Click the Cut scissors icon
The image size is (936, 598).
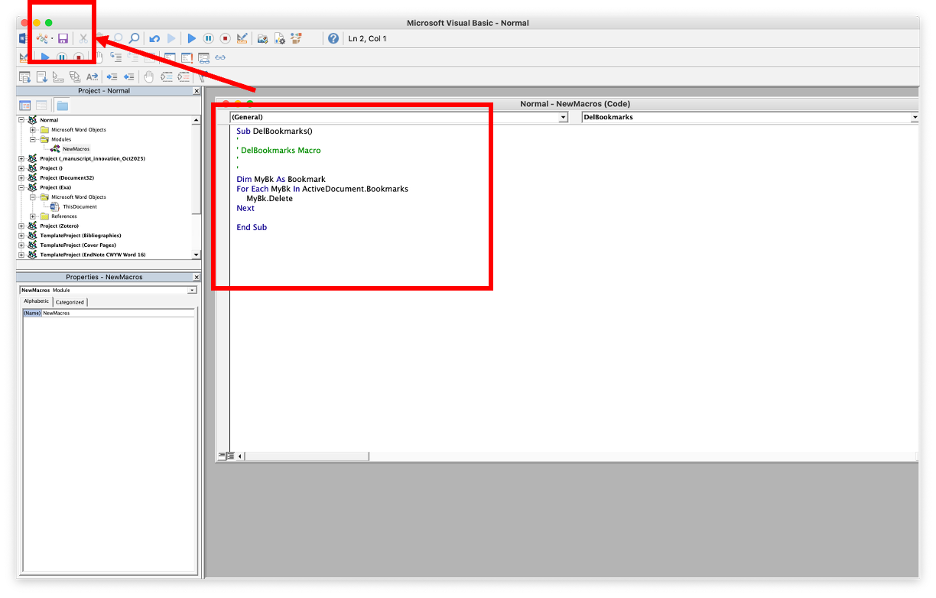pyautogui.click(x=84, y=39)
